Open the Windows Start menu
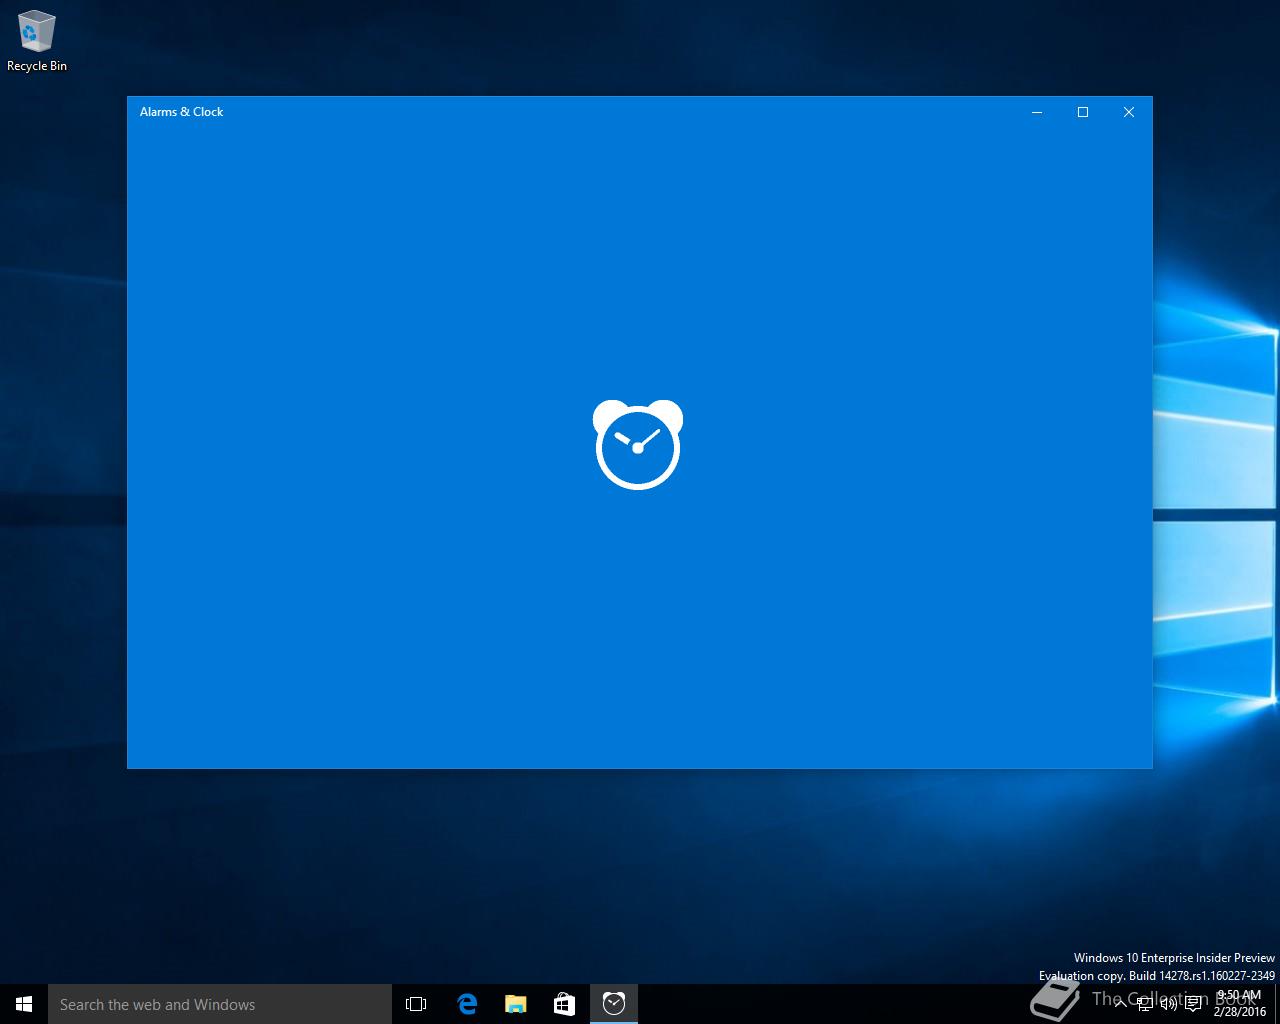1280x1024 pixels. coord(24,1004)
